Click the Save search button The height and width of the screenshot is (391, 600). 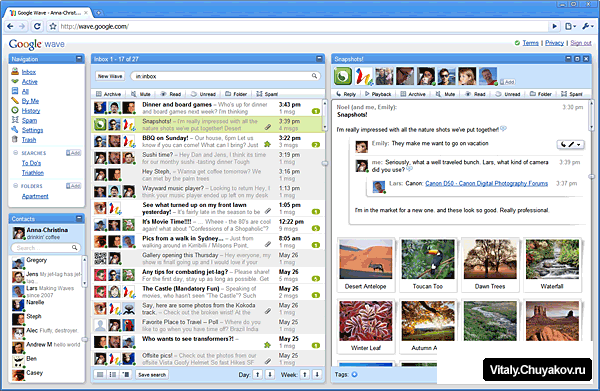click(x=152, y=375)
